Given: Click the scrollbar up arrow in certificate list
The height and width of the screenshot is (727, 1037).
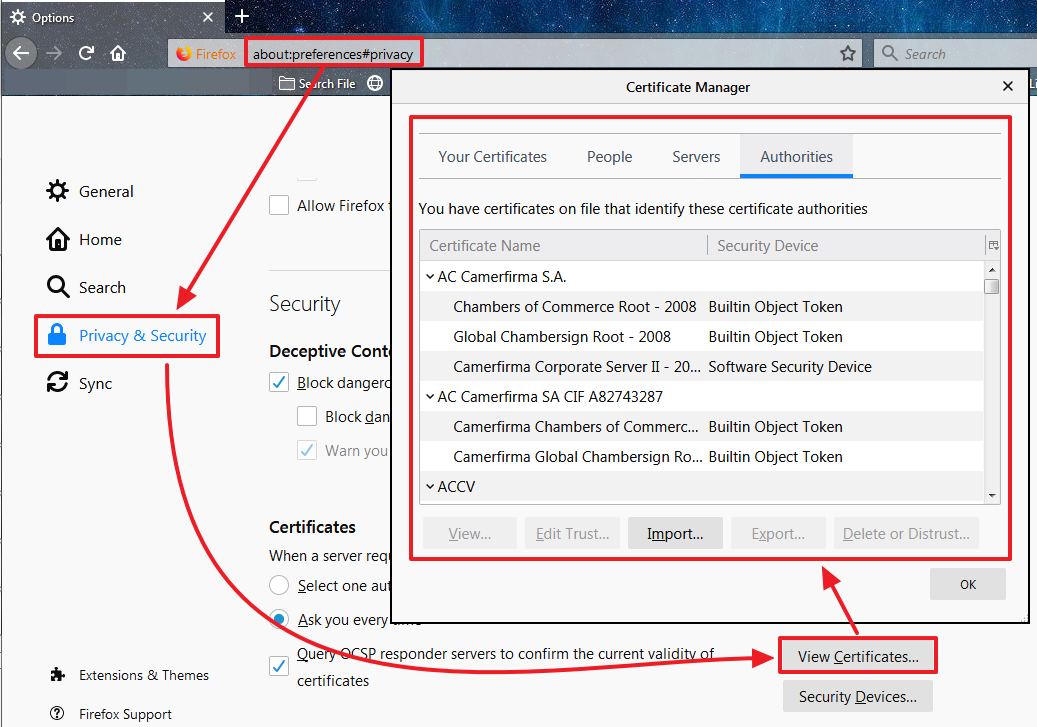Looking at the screenshot, I should (x=992, y=269).
